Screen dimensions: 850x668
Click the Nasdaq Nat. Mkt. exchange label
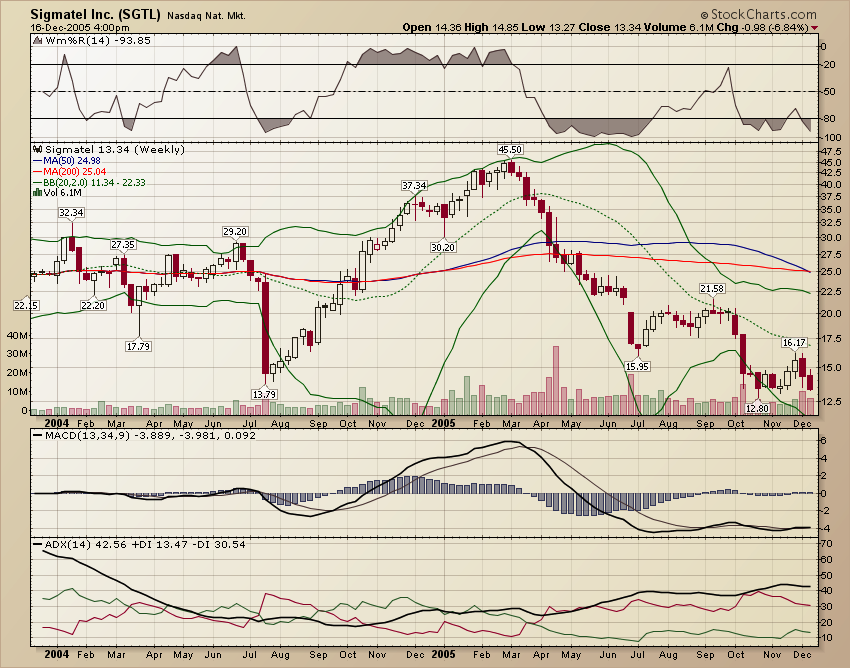coord(206,16)
